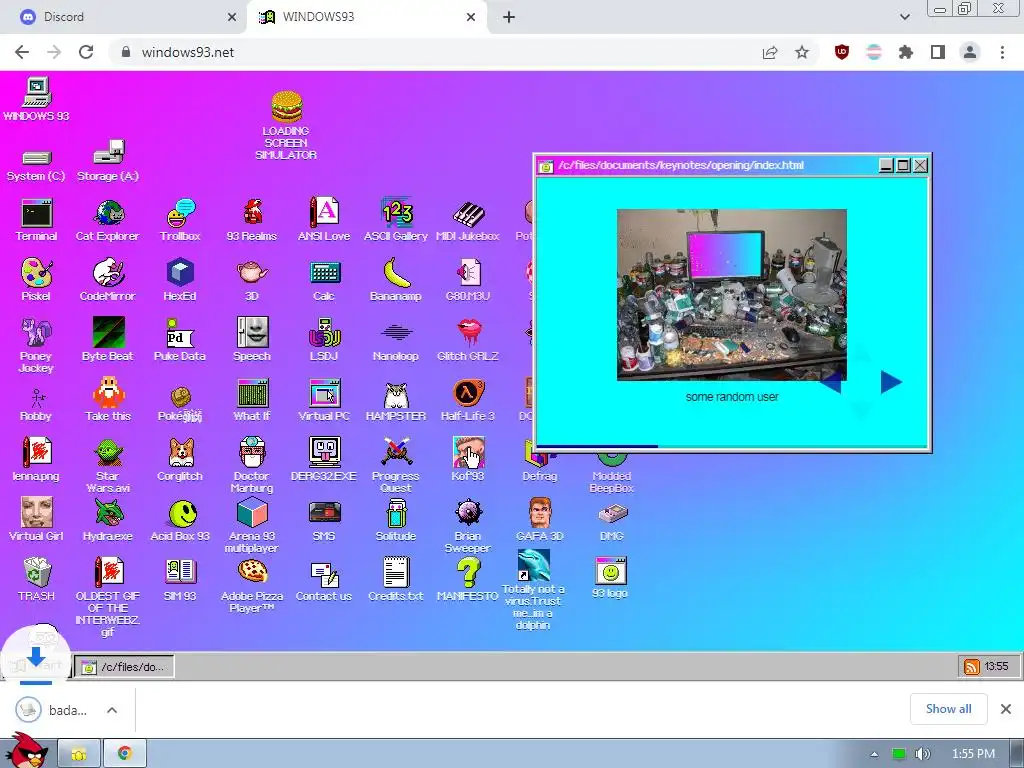The width and height of the screenshot is (1024, 768).
Task: Open ASCII Gallery icon
Action: click(396, 212)
